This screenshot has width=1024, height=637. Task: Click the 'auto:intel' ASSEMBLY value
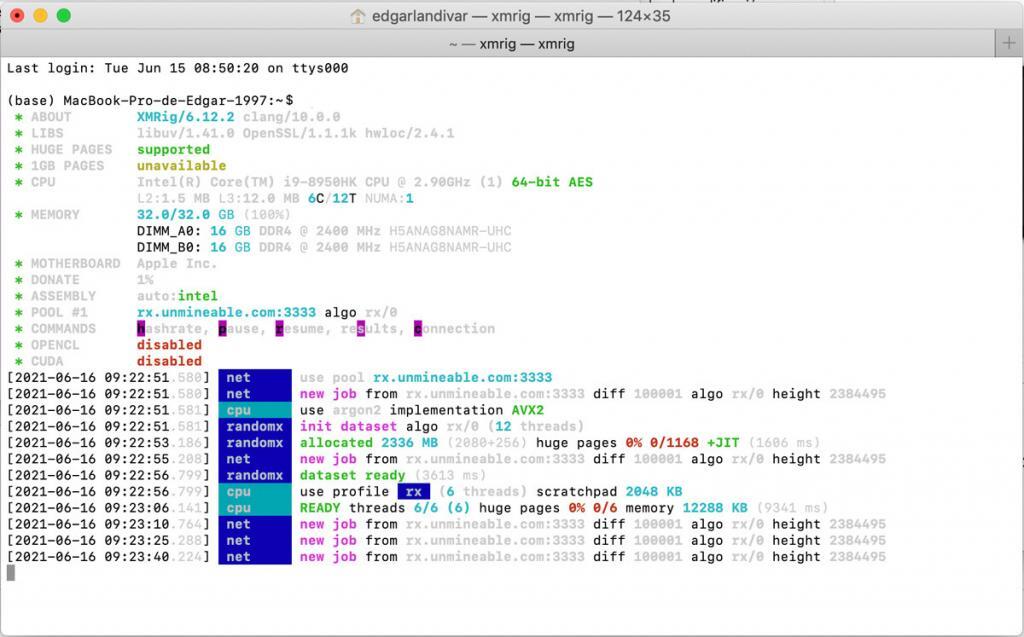177,297
